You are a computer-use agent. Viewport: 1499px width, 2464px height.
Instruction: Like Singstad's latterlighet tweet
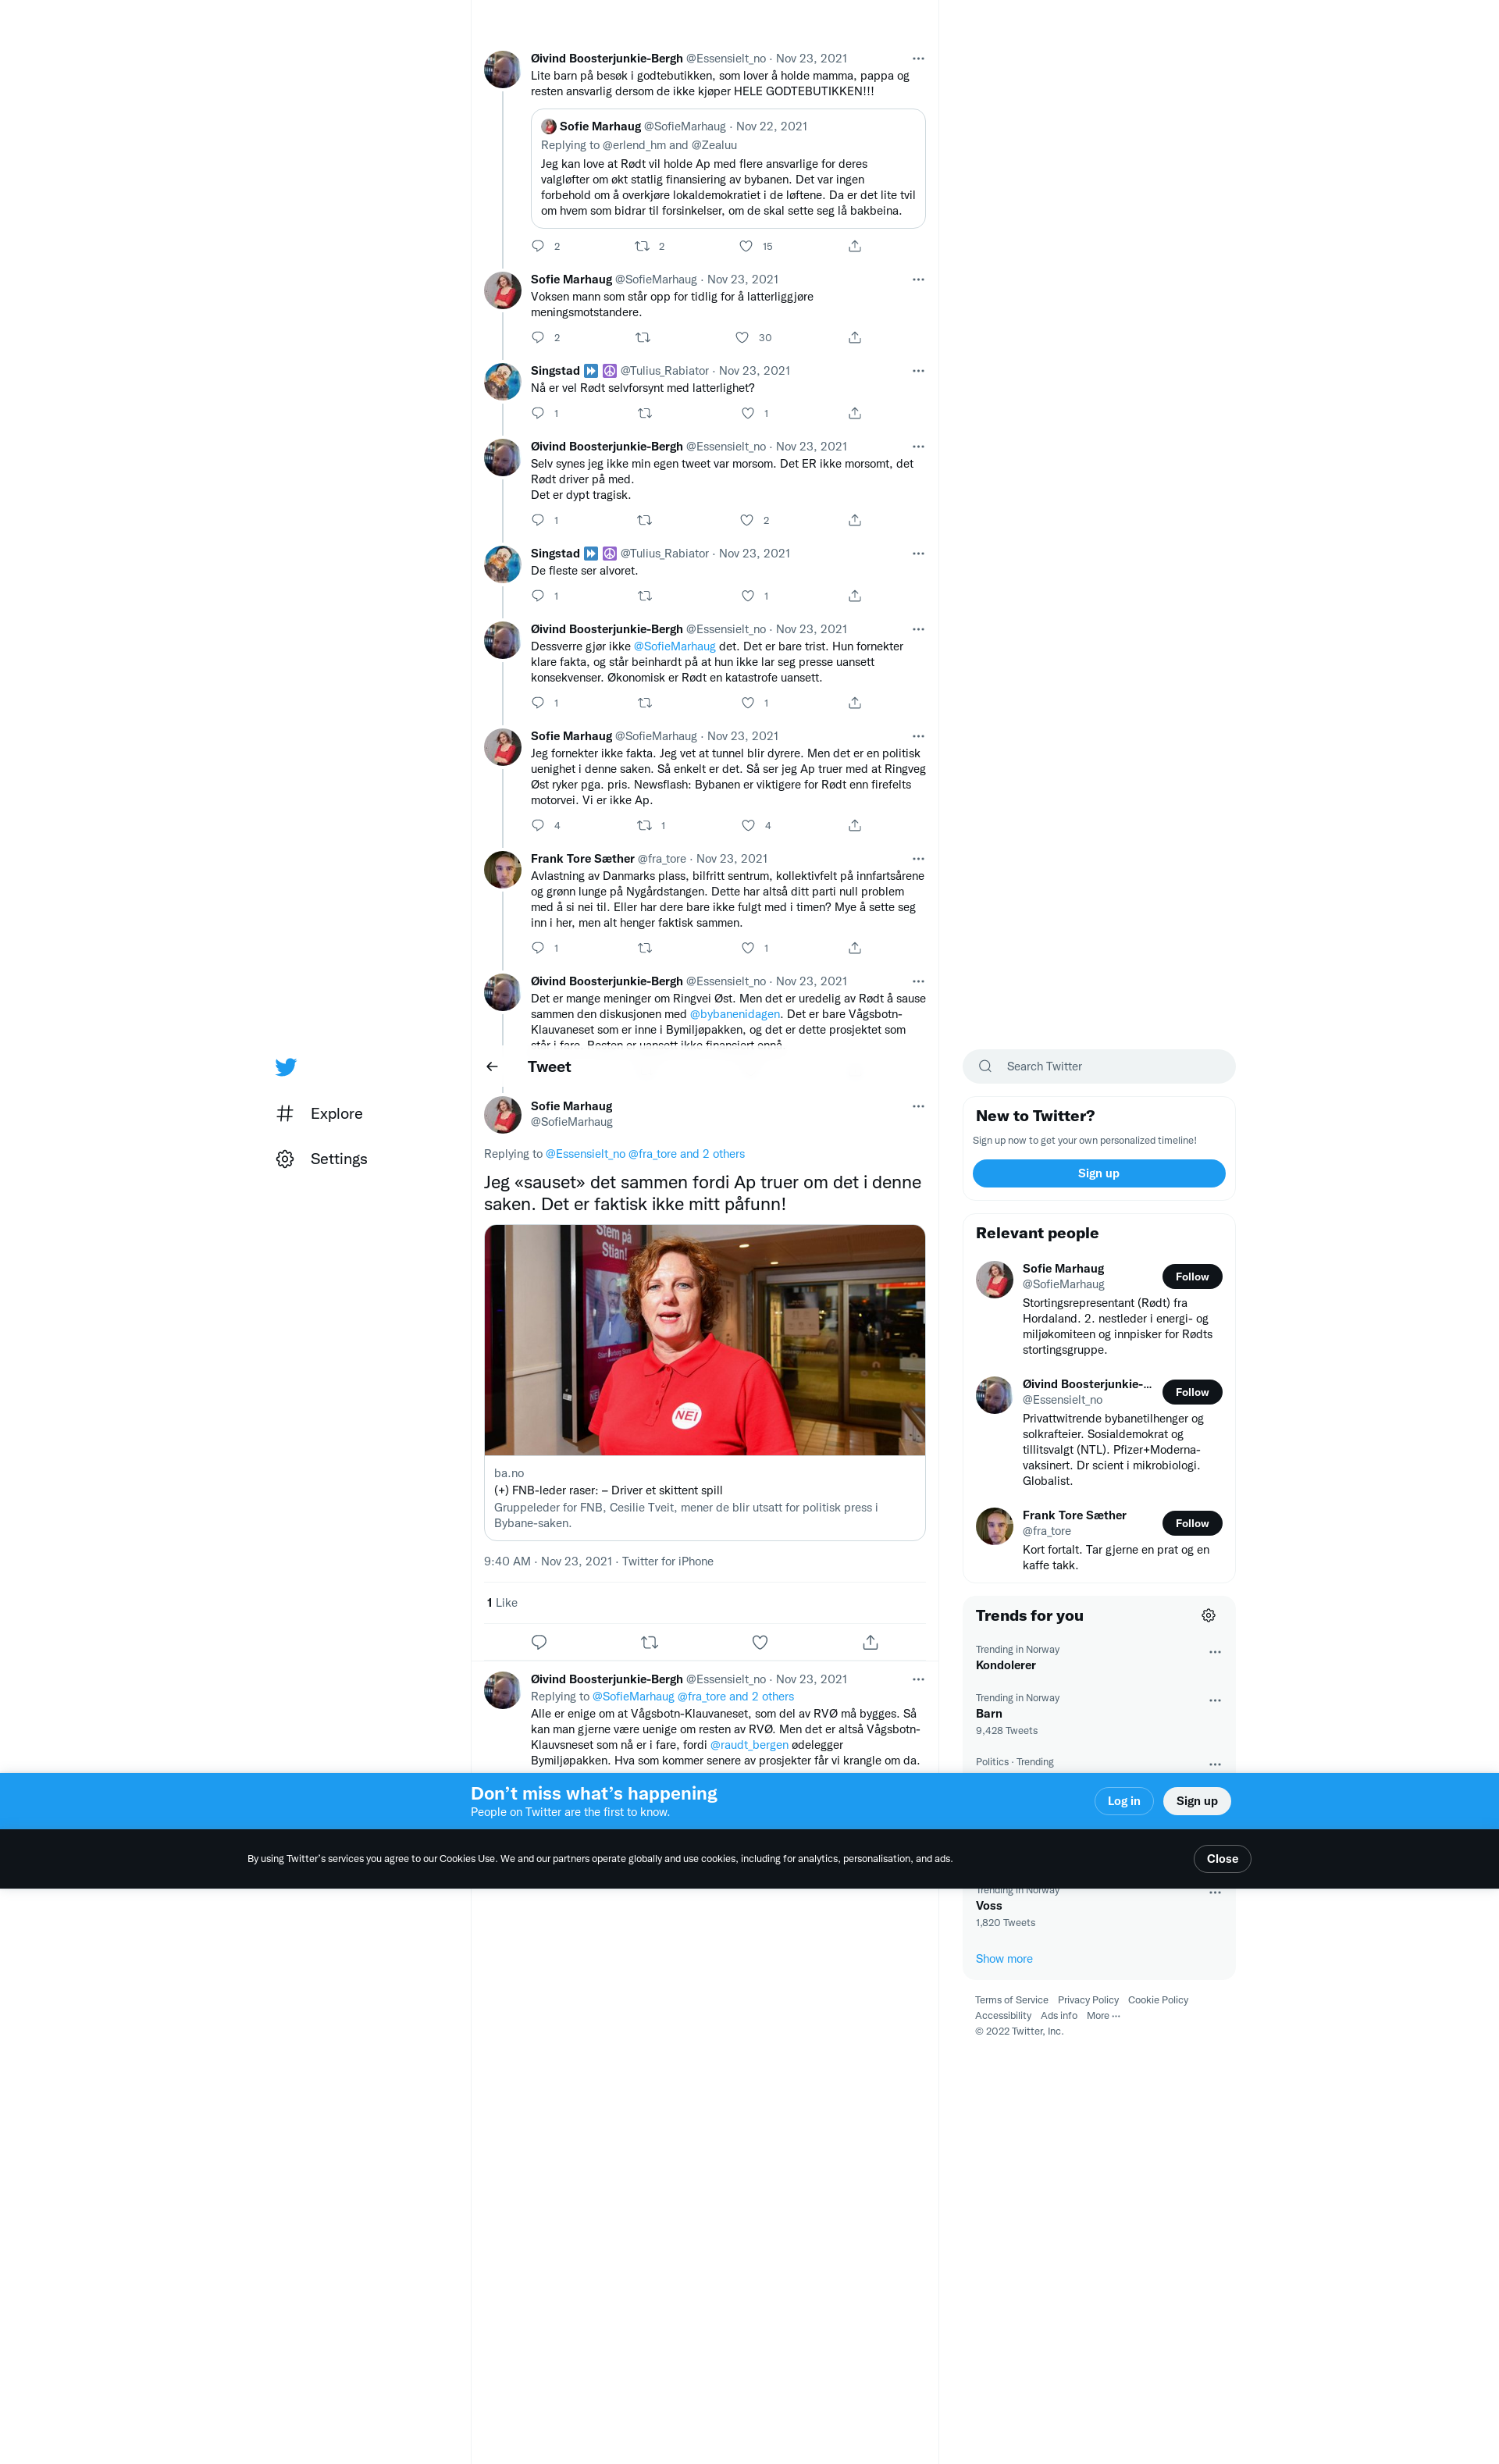click(x=748, y=413)
